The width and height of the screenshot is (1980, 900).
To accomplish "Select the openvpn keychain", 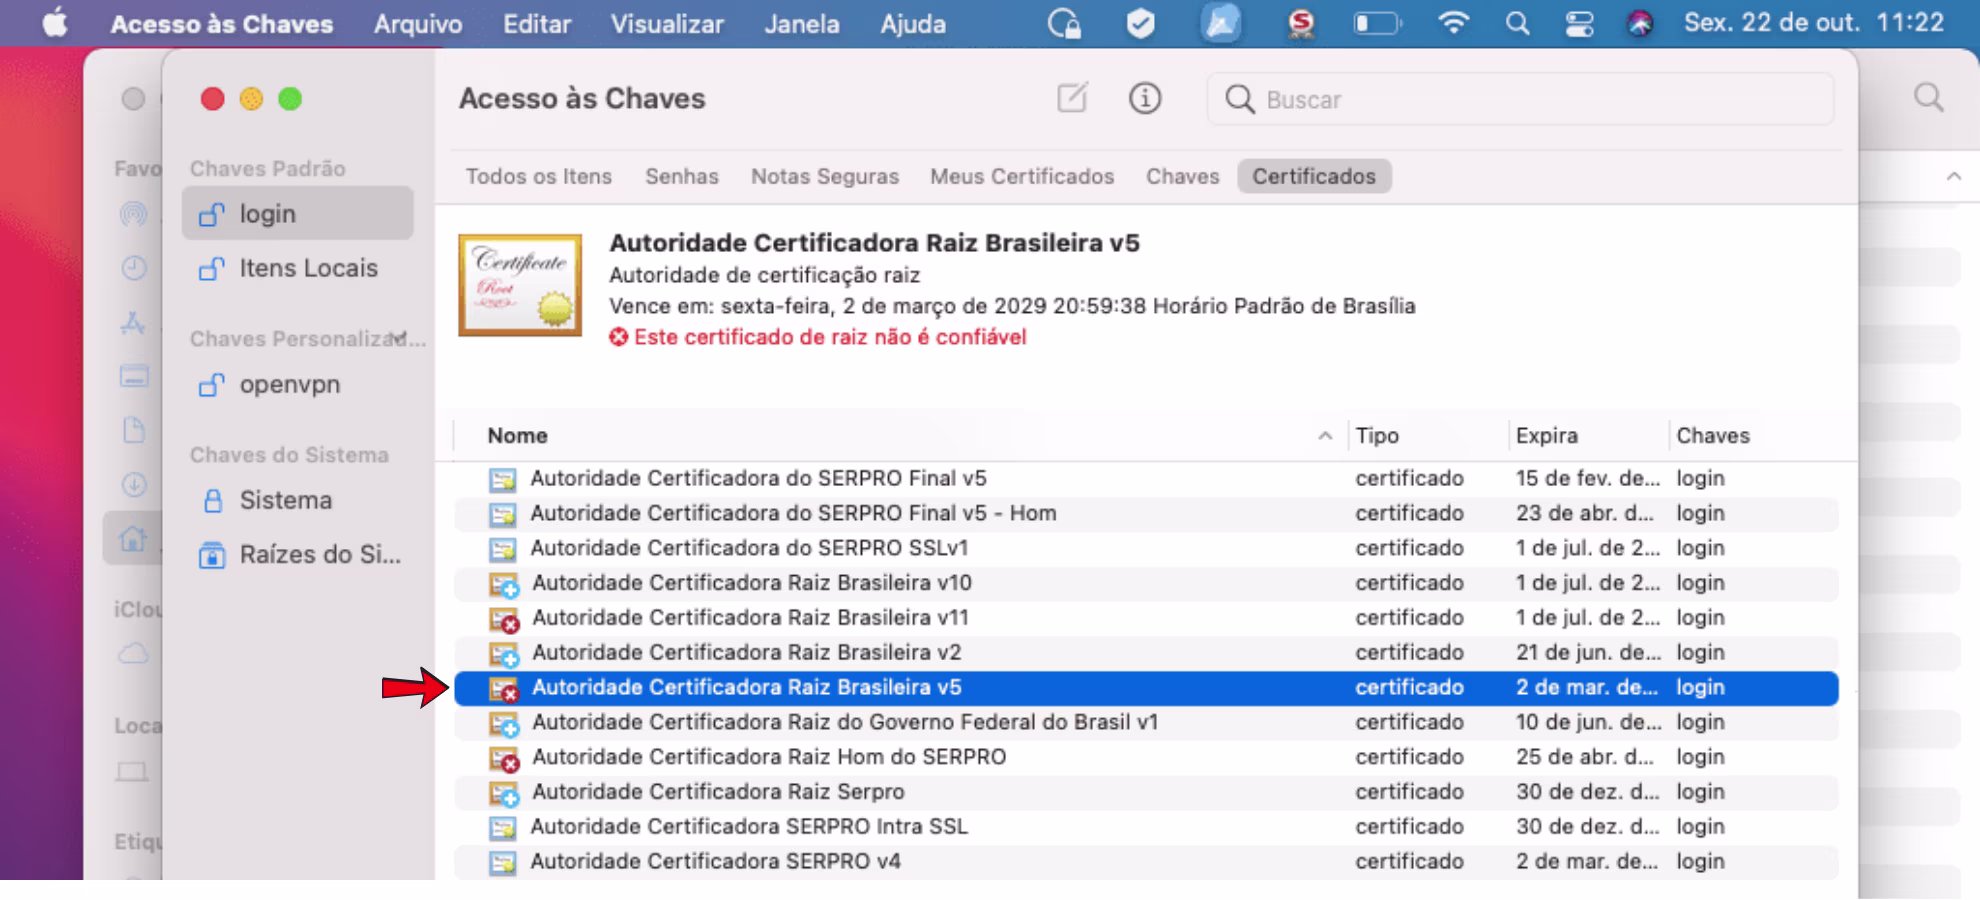I will (298, 384).
